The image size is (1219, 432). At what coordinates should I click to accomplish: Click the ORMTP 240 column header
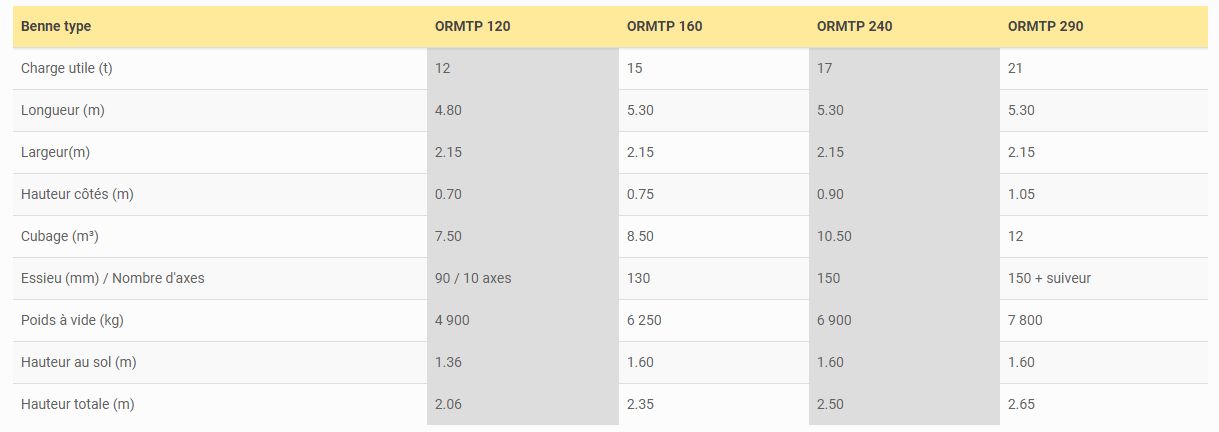tap(854, 26)
